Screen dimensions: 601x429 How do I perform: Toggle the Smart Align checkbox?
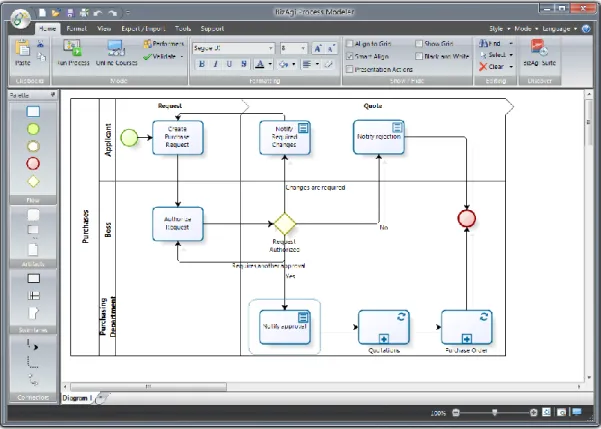point(349,56)
